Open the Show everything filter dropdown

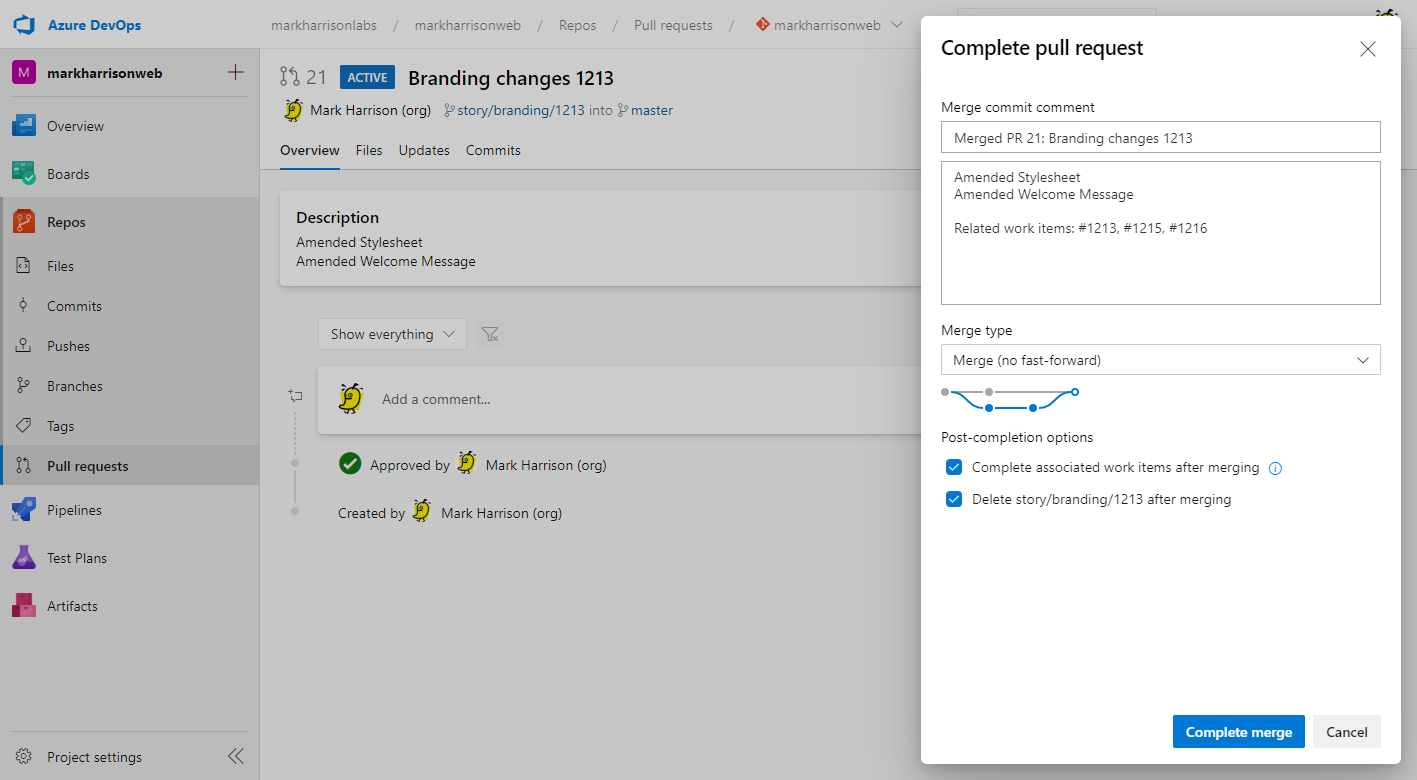point(392,334)
